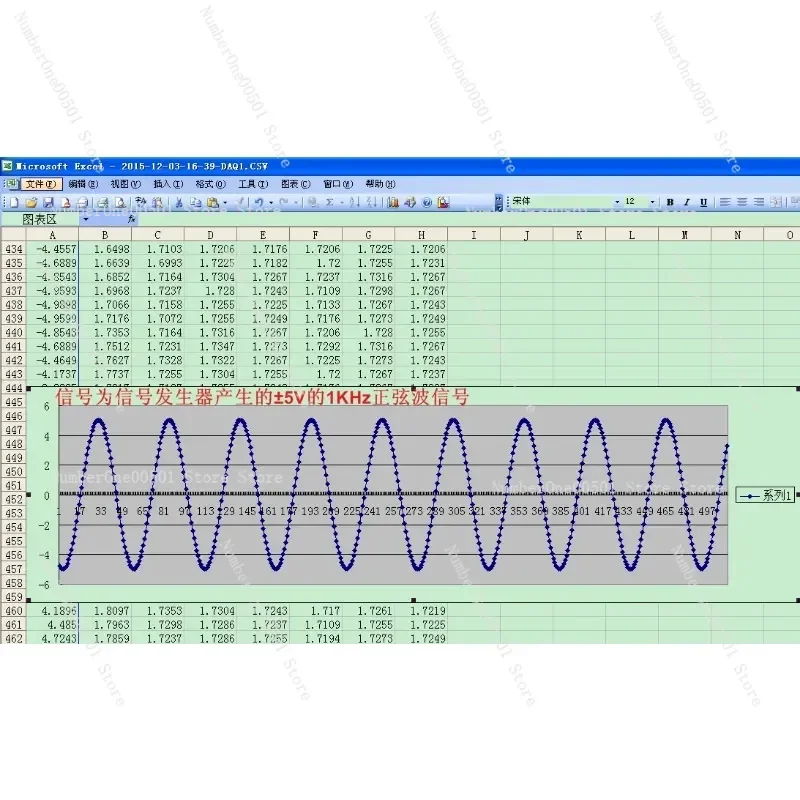Click the Cut scissors icon
The image size is (800, 800).
[x=180, y=202]
